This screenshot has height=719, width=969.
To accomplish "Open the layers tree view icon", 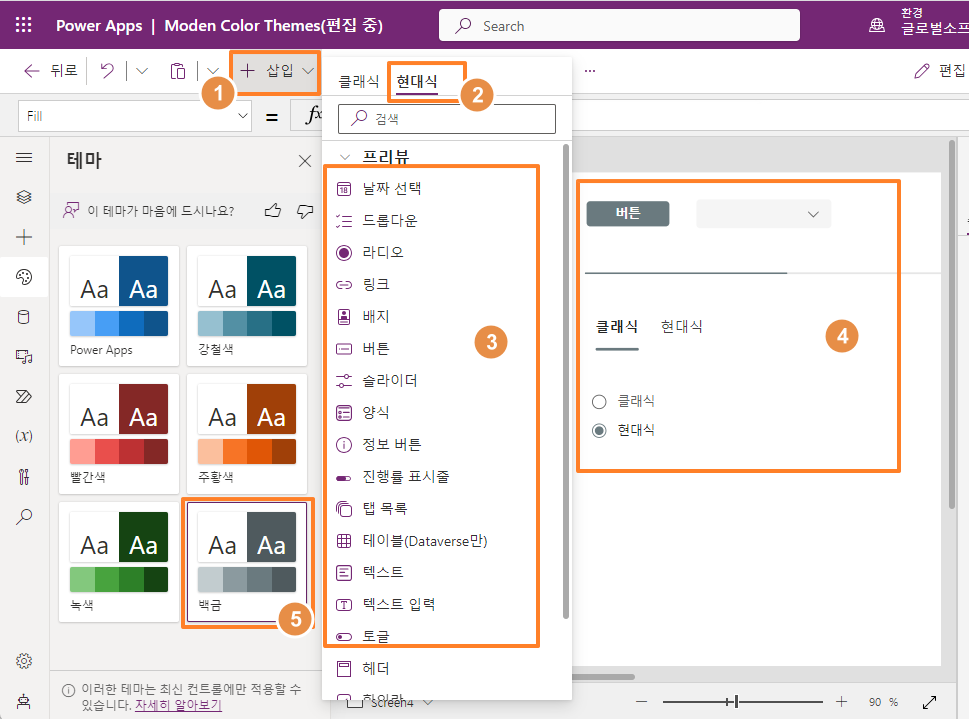I will (24, 197).
